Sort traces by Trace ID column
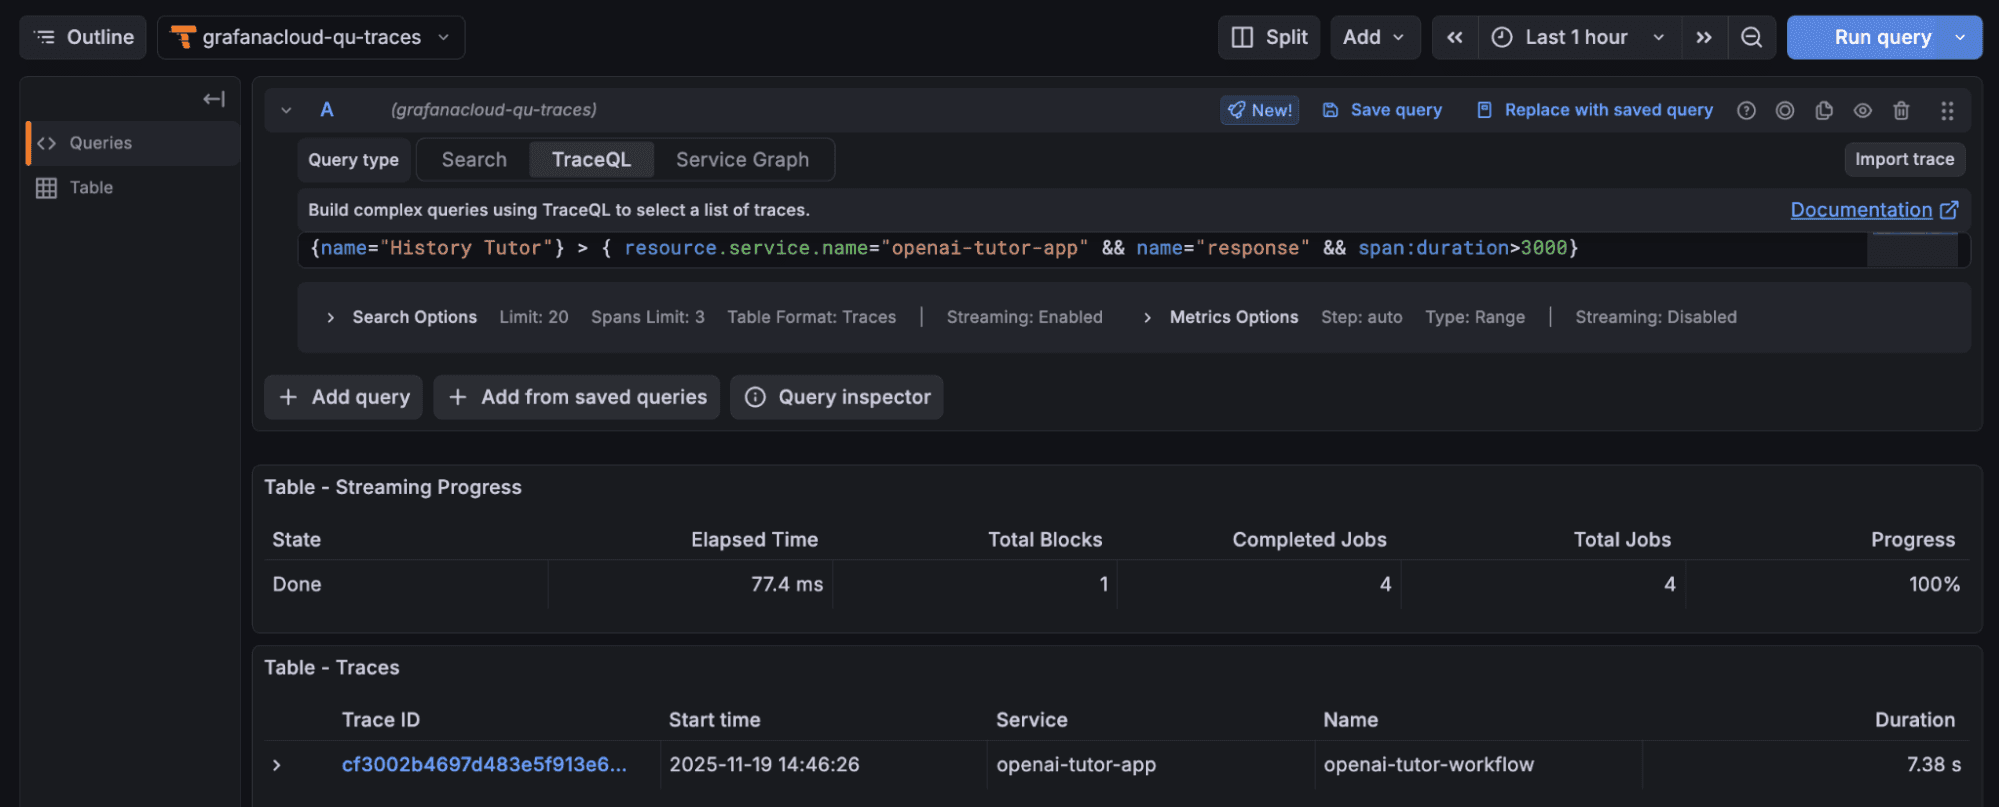Image resolution: width=1999 pixels, height=808 pixels. (380, 720)
